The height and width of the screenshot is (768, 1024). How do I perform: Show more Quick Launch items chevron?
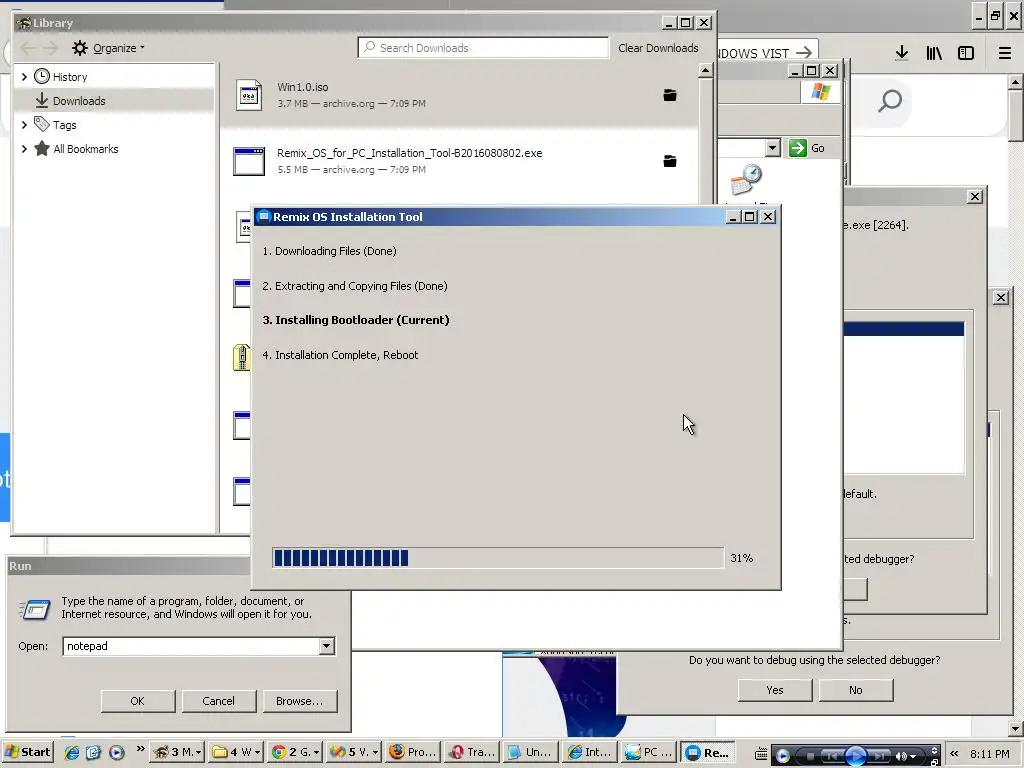[140, 748]
